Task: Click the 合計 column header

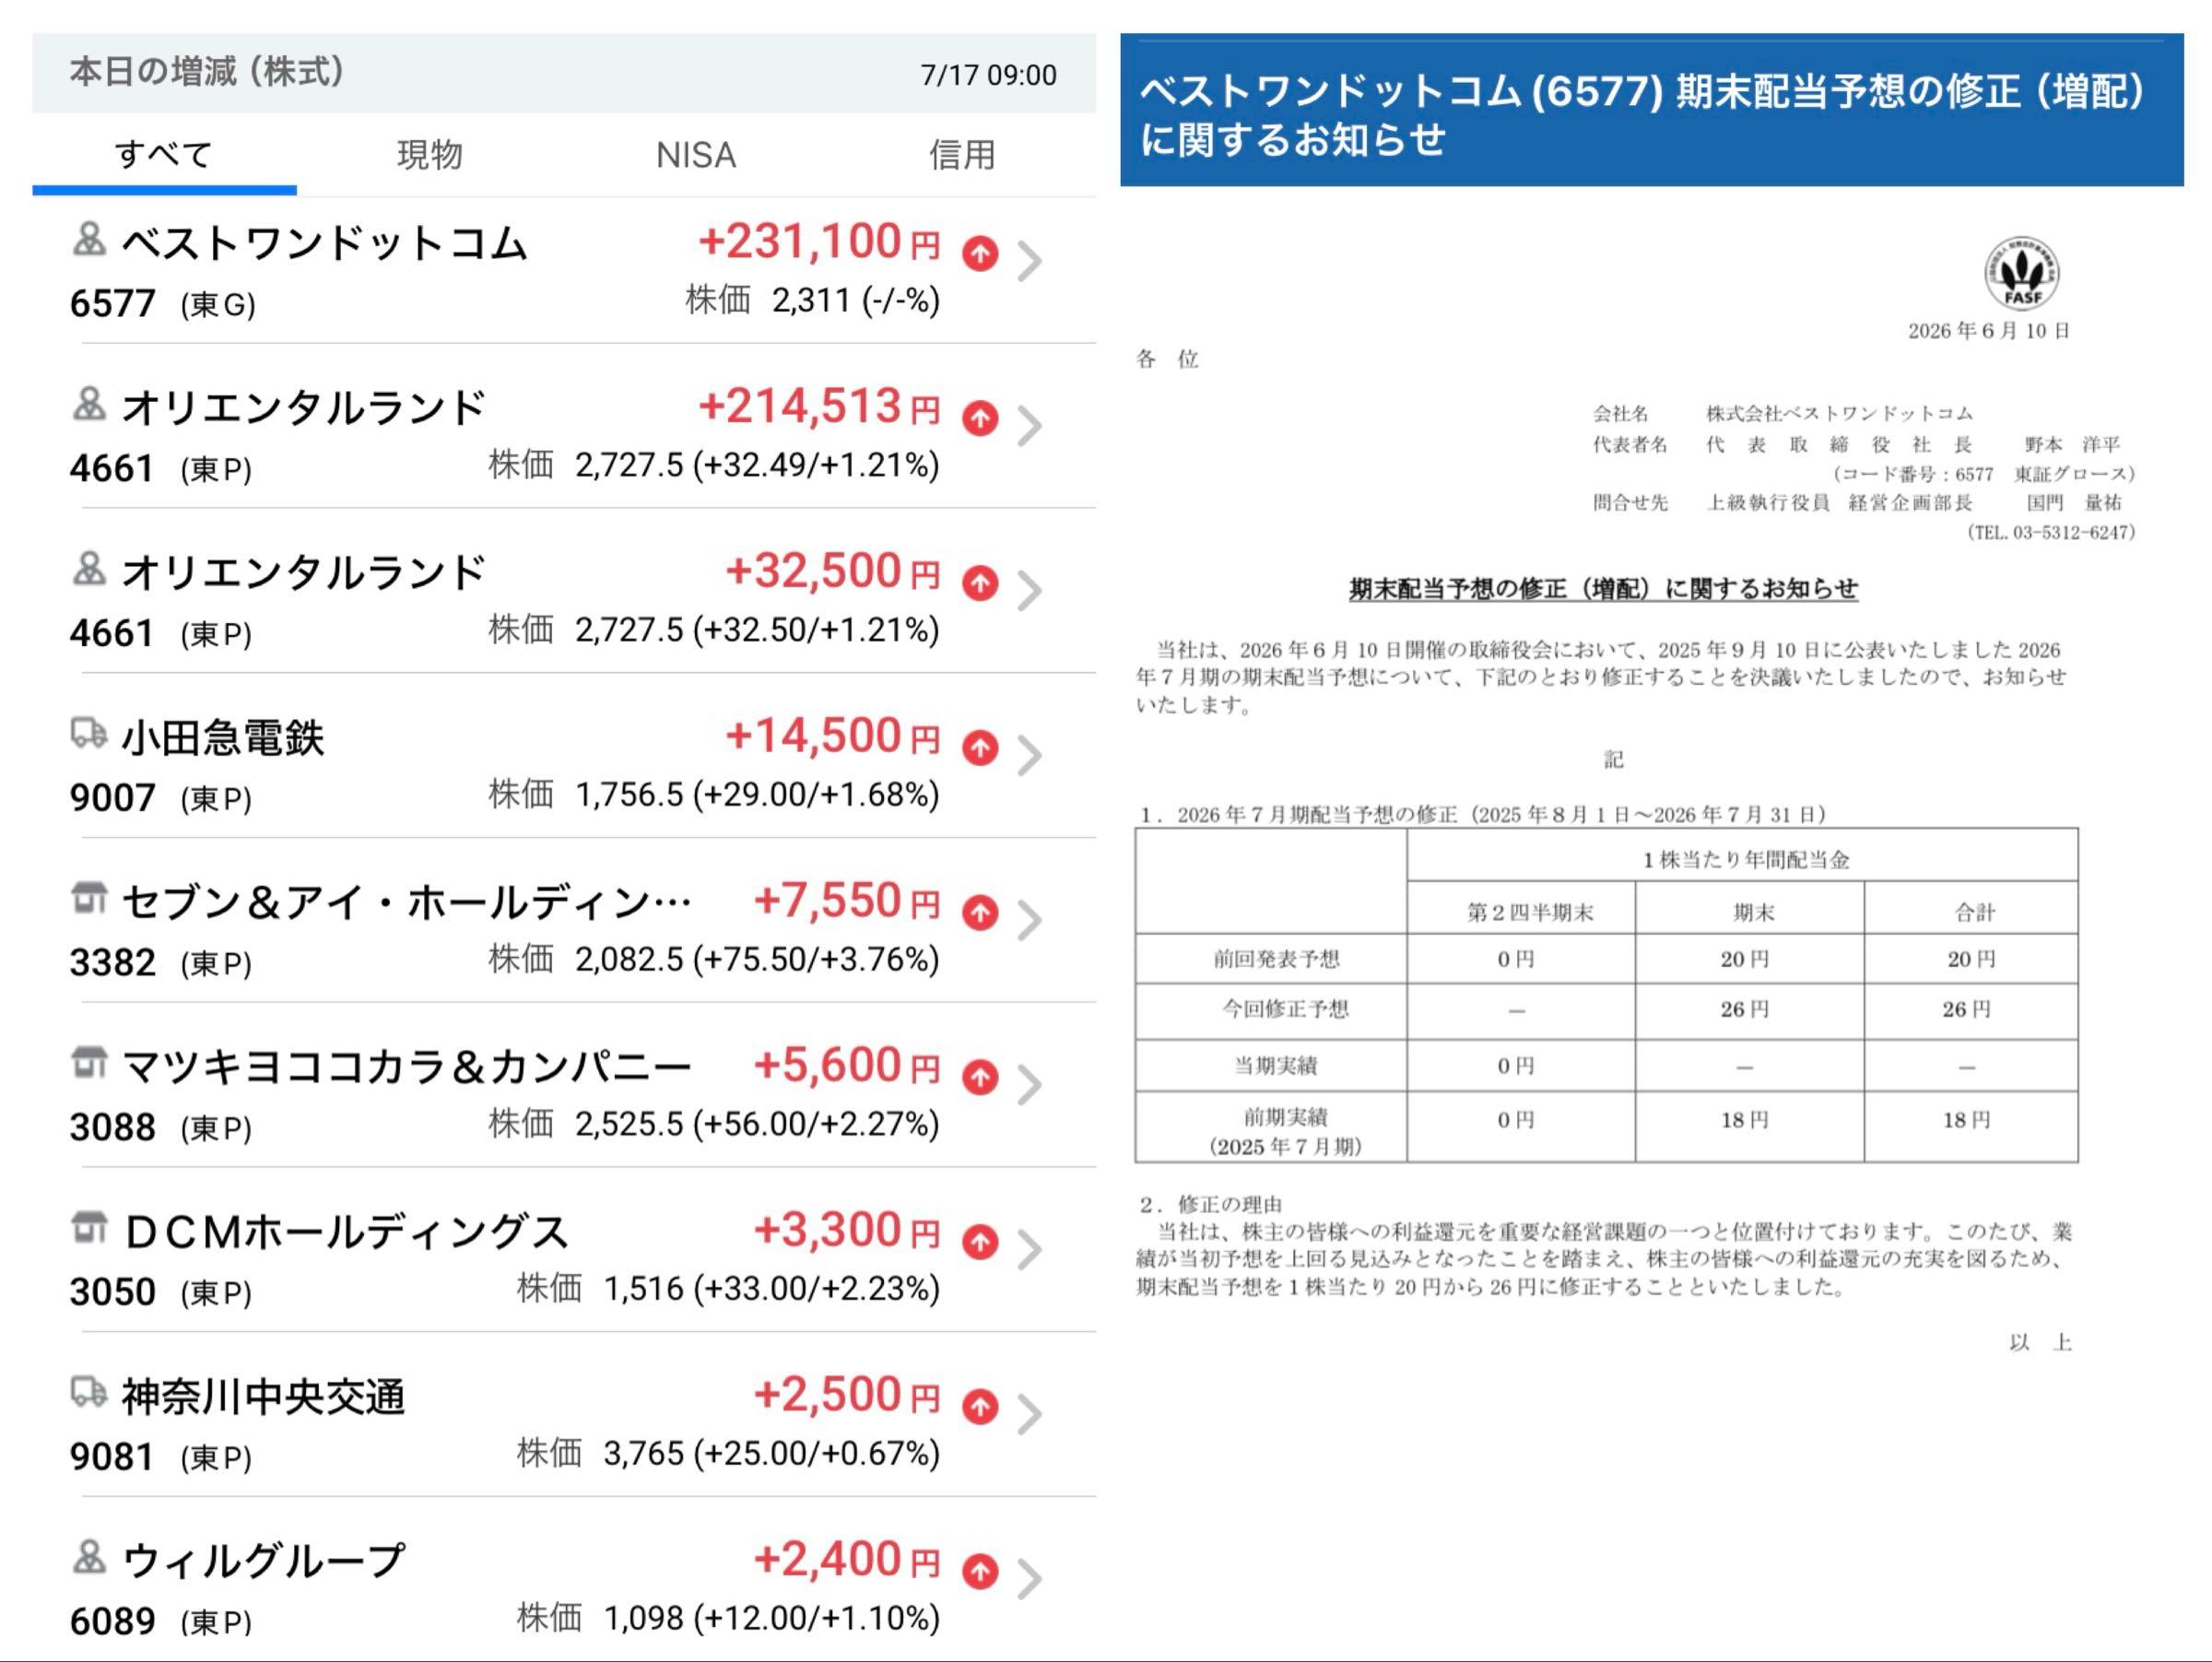Action: pyautogui.click(x=1975, y=912)
